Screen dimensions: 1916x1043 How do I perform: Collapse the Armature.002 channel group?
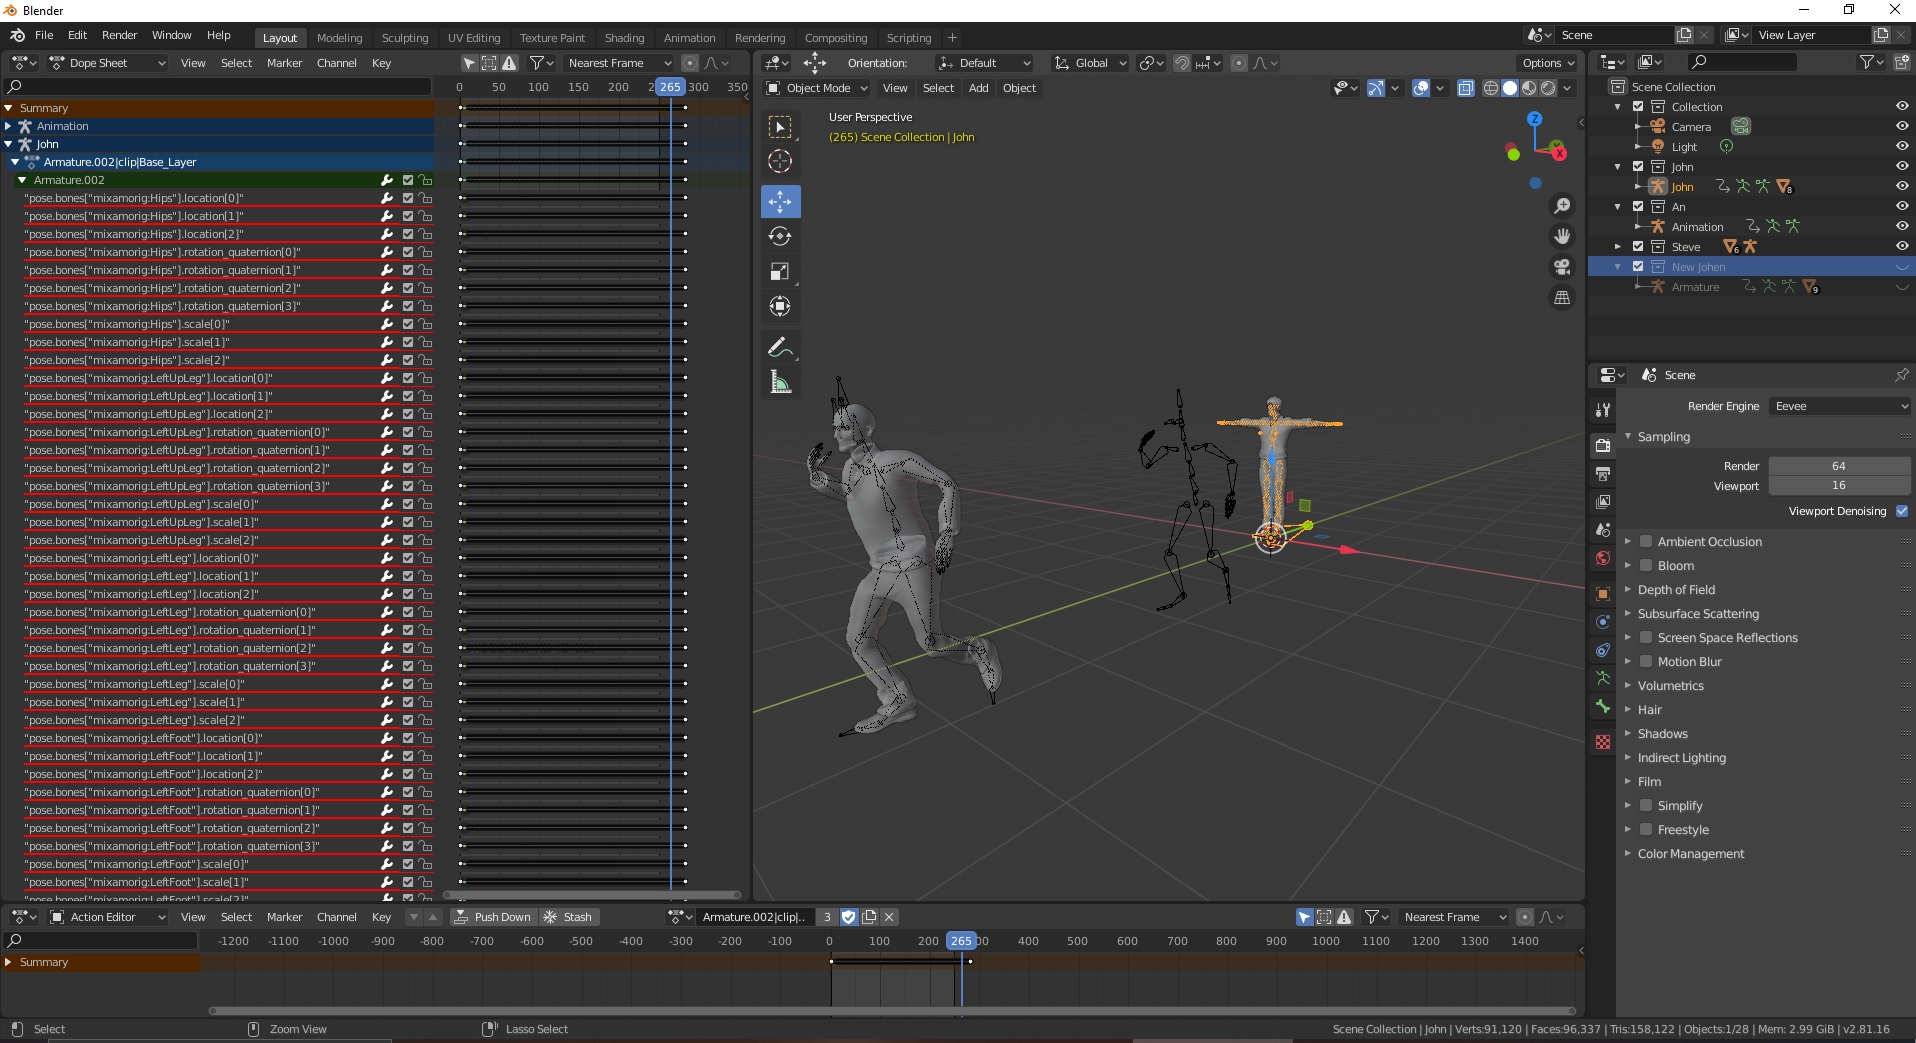click(22, 181)
